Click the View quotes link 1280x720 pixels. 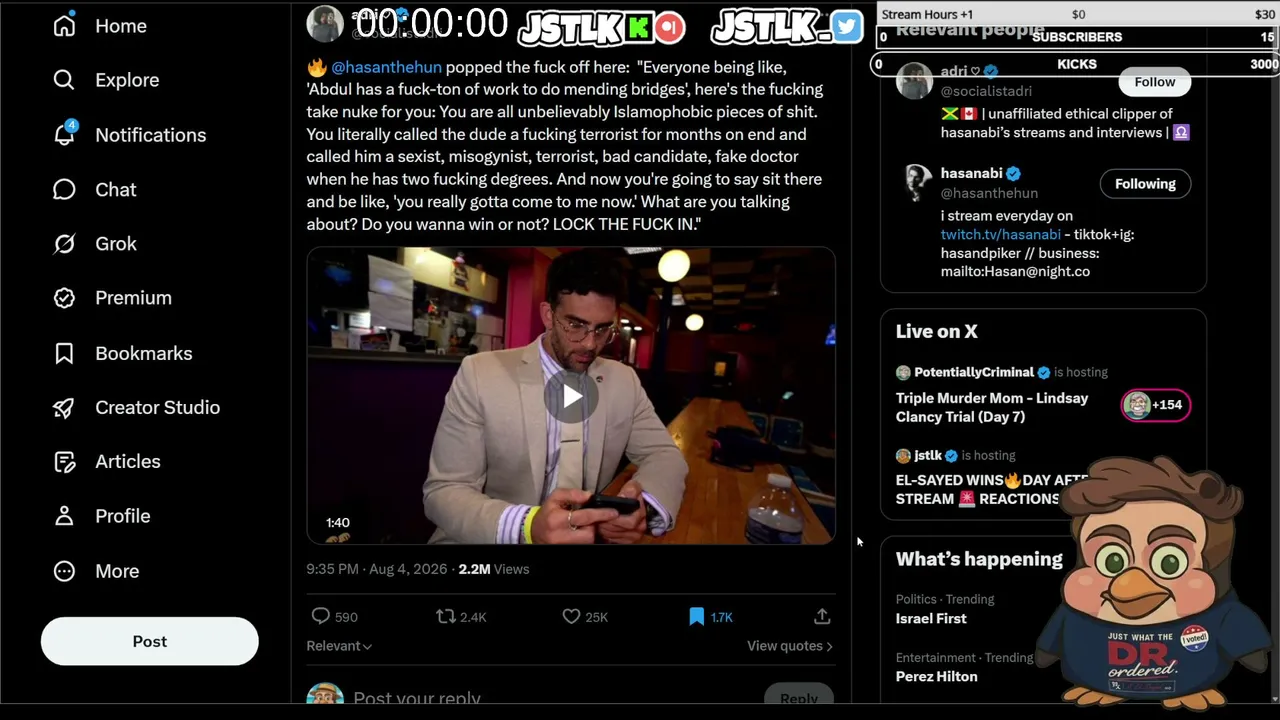click(x=790, y=646)
